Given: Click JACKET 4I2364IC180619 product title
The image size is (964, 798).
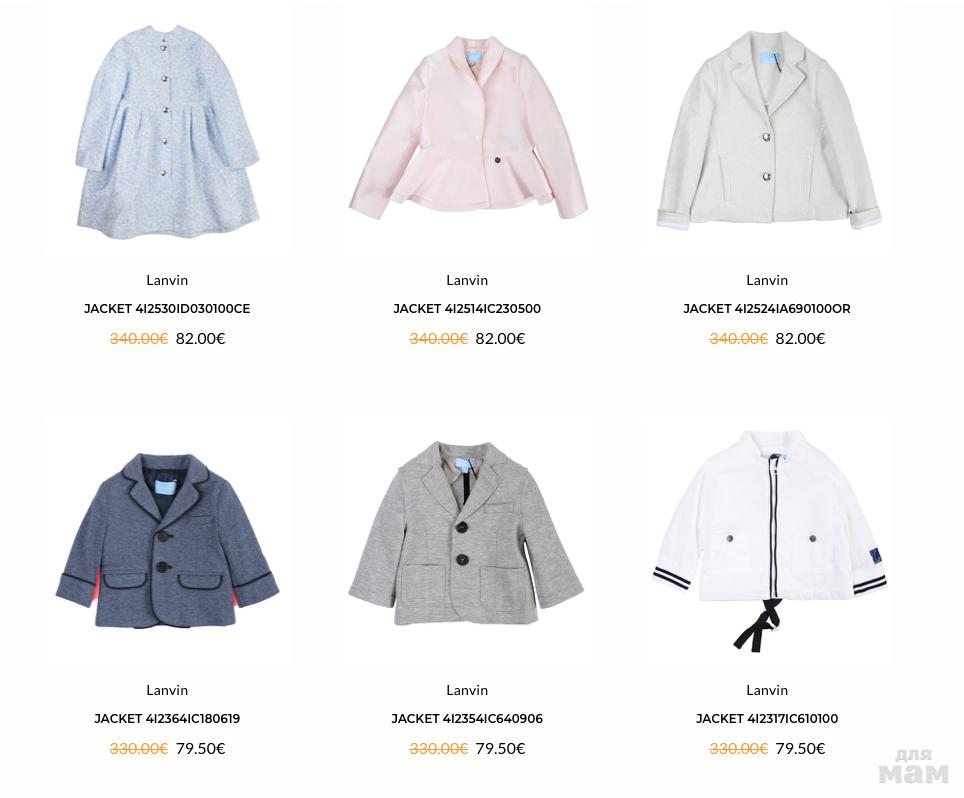Looking at the screenshot, I should pos(167,719).
